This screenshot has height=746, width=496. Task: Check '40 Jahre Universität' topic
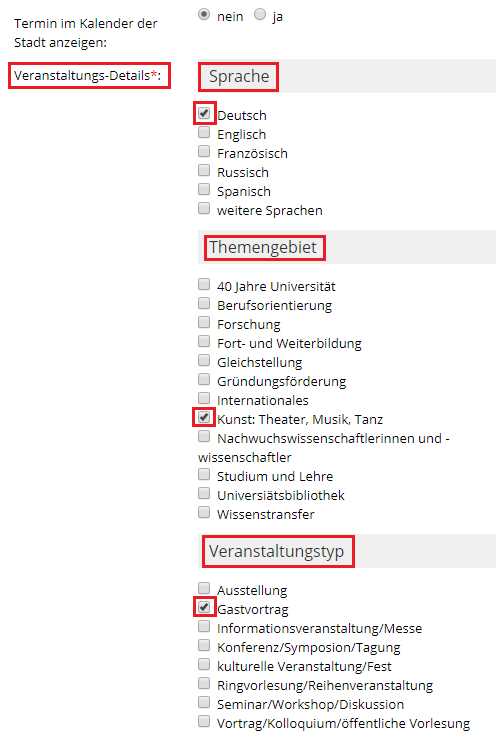pos(204,285)
